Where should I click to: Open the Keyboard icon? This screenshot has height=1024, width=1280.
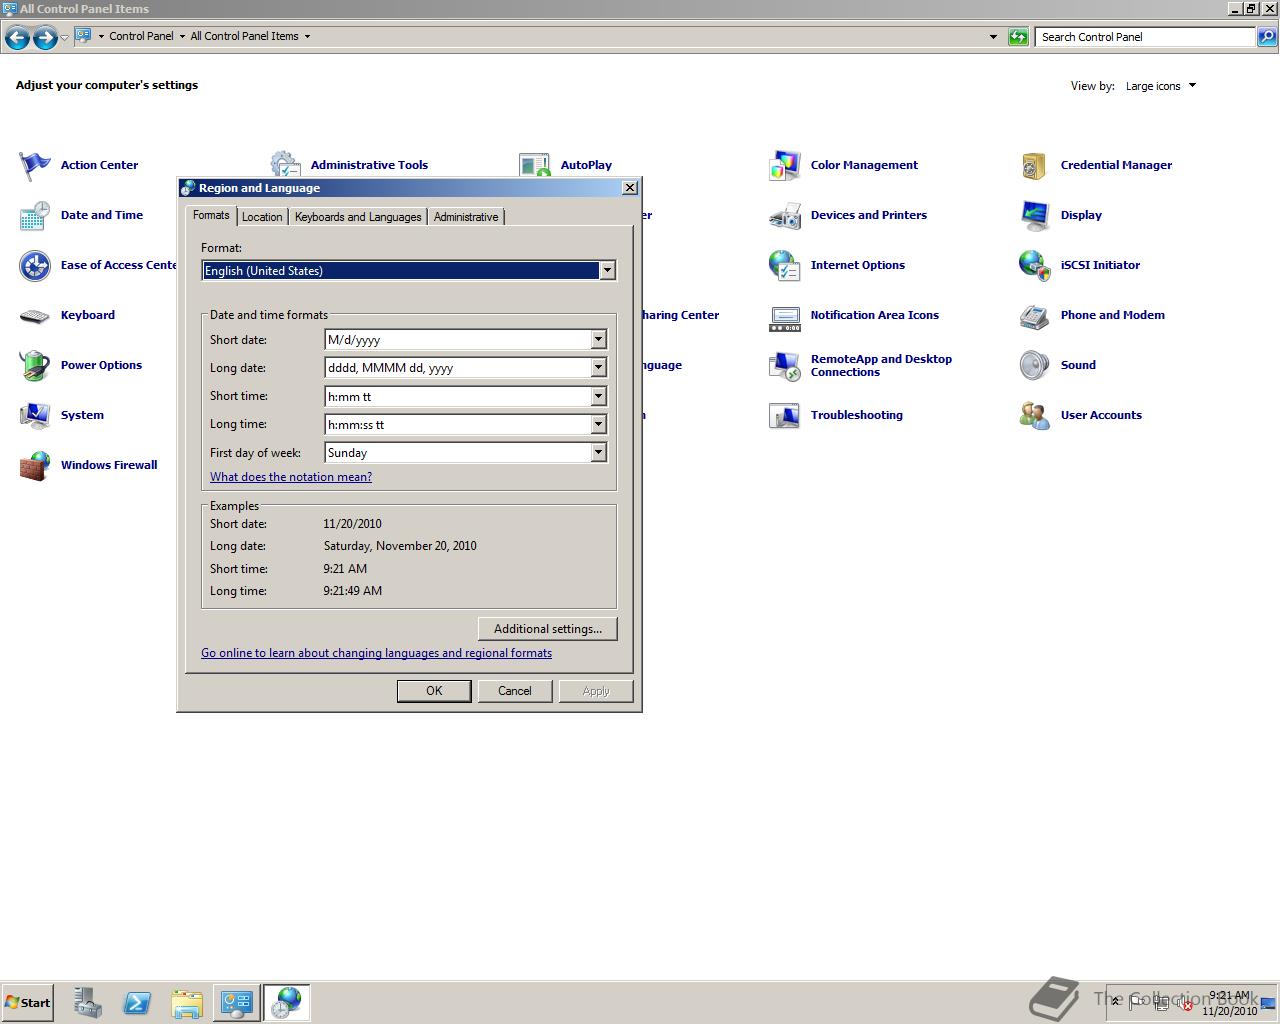(x=35, y=316)
